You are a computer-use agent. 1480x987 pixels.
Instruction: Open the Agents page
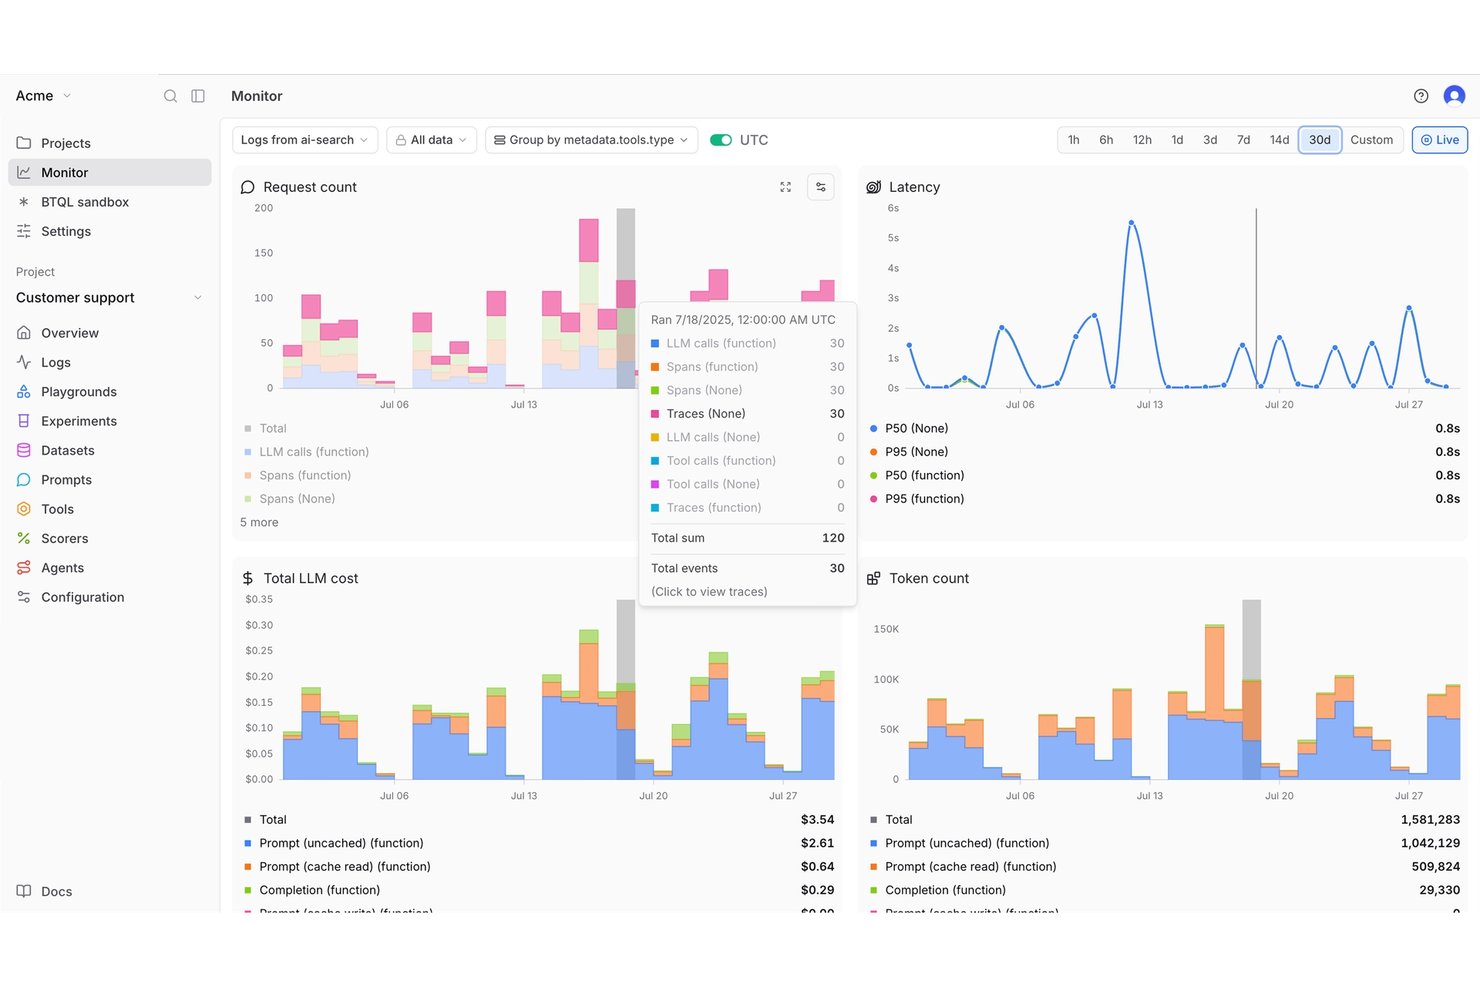(110, 568)
